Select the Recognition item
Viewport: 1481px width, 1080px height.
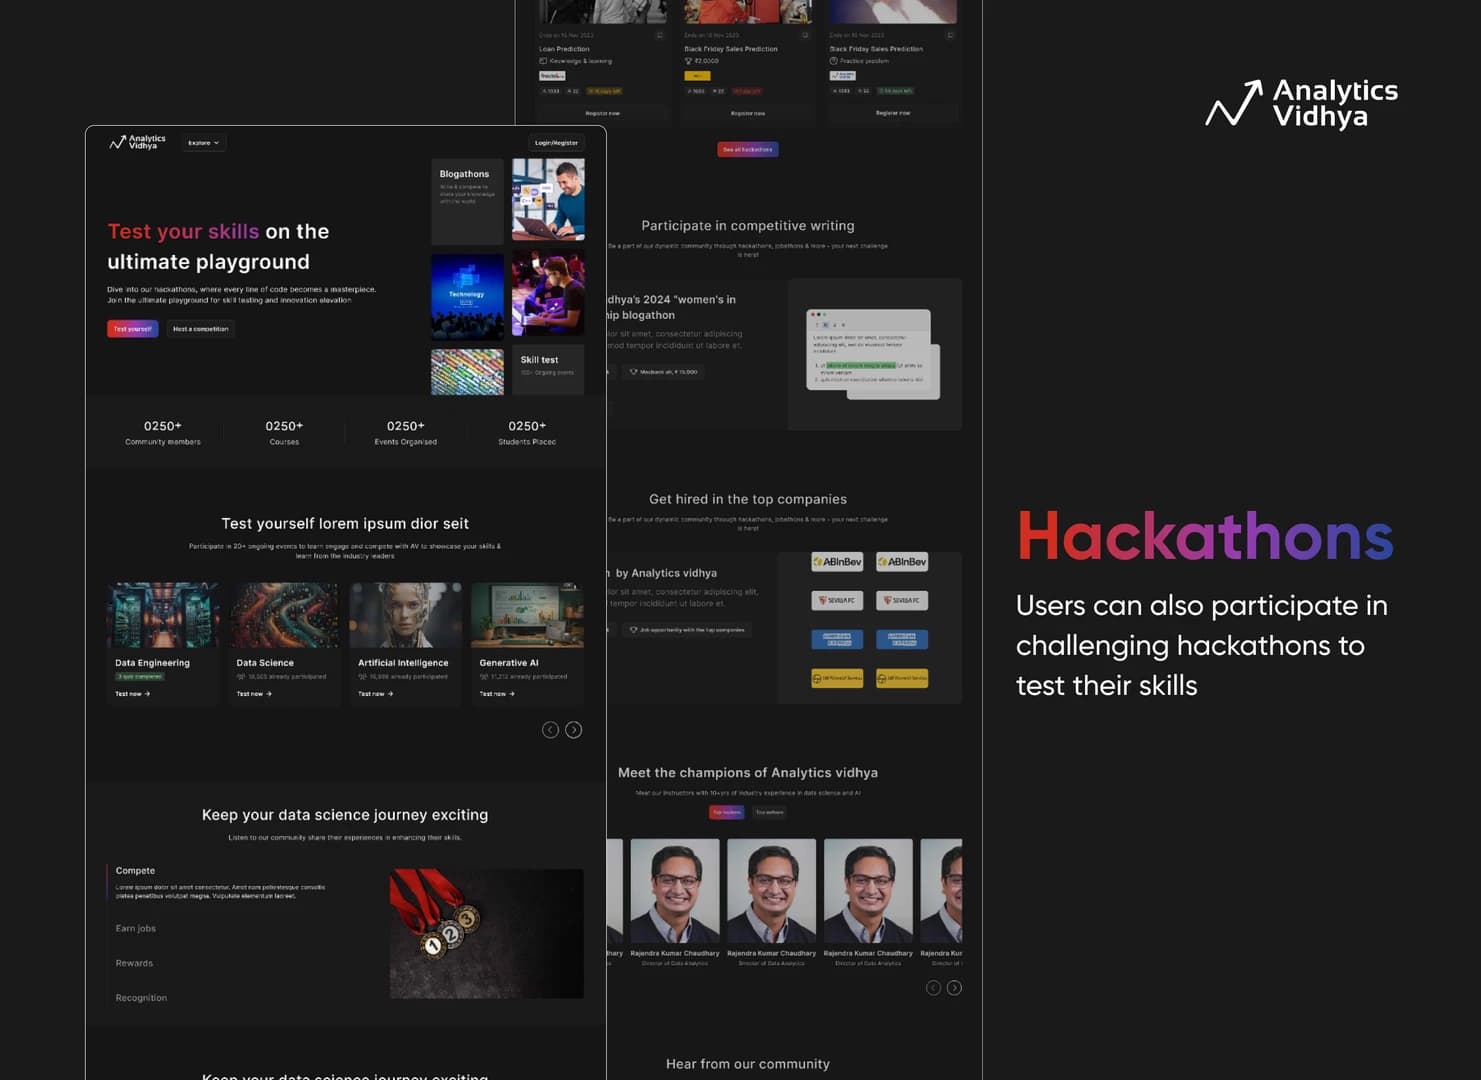pyautogui.click(x=141, y=998)
